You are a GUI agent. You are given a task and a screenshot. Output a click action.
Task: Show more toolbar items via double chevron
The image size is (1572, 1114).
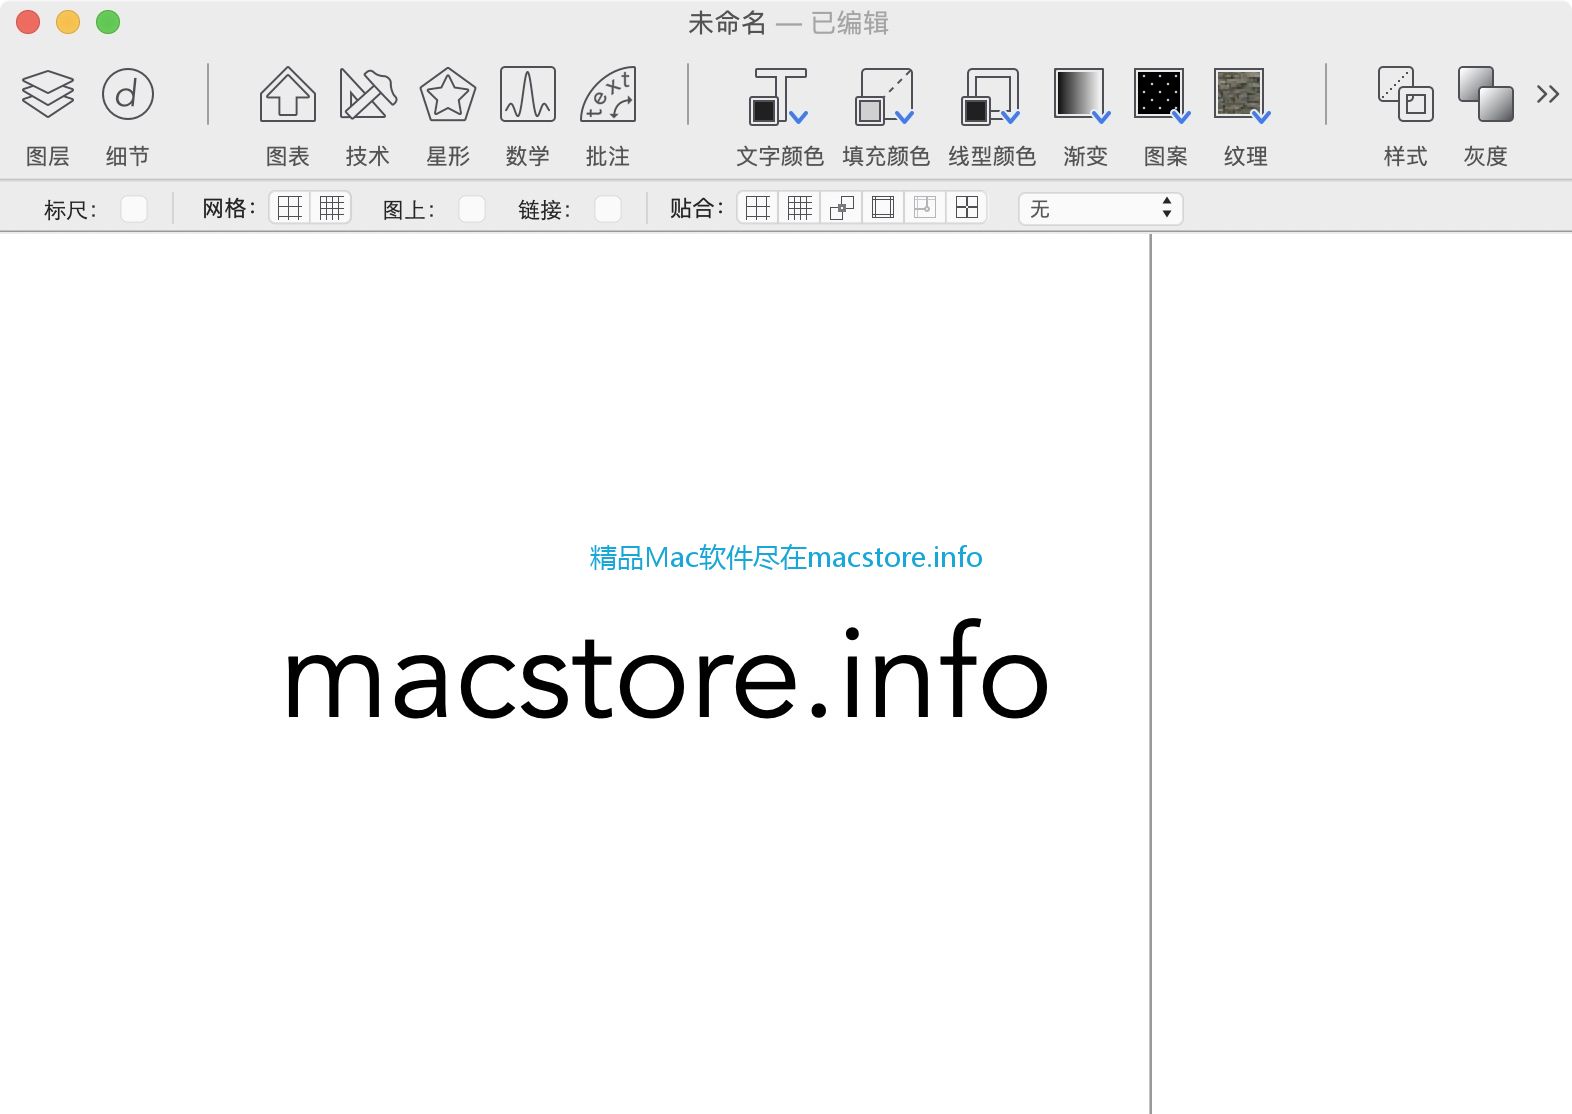coord(1548,95)
